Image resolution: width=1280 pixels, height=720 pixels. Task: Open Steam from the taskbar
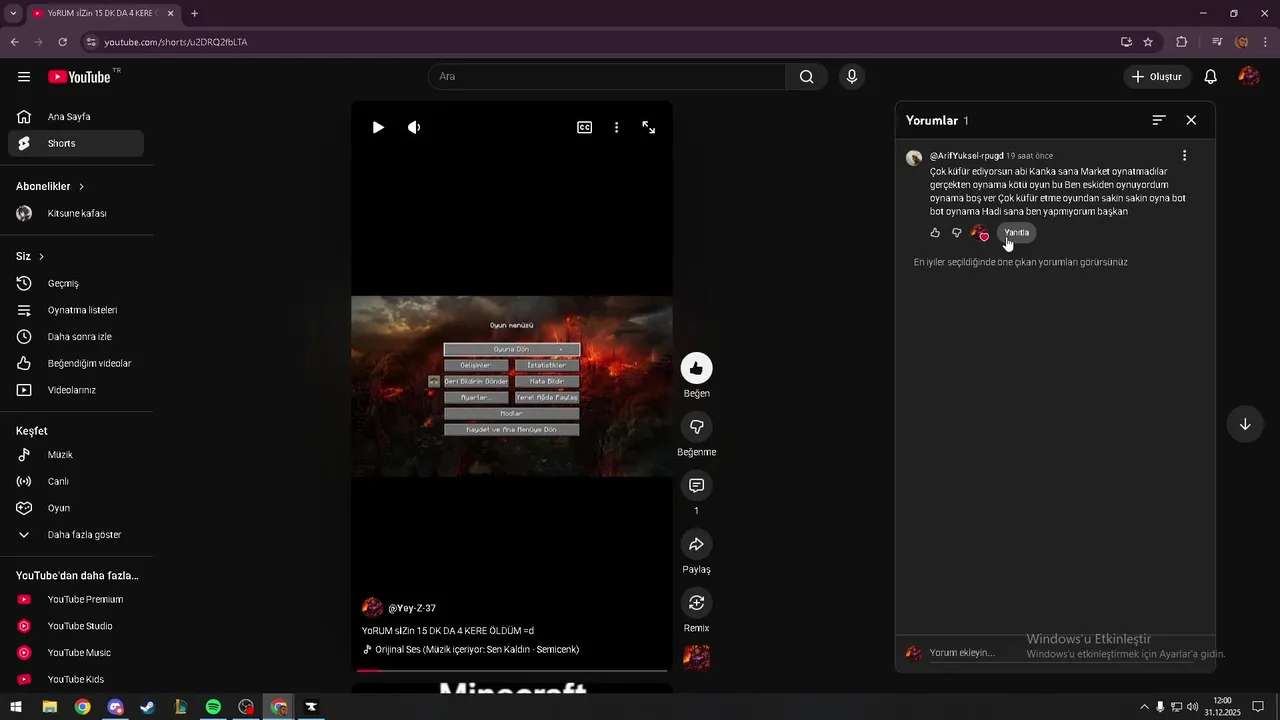pos(147,707)
